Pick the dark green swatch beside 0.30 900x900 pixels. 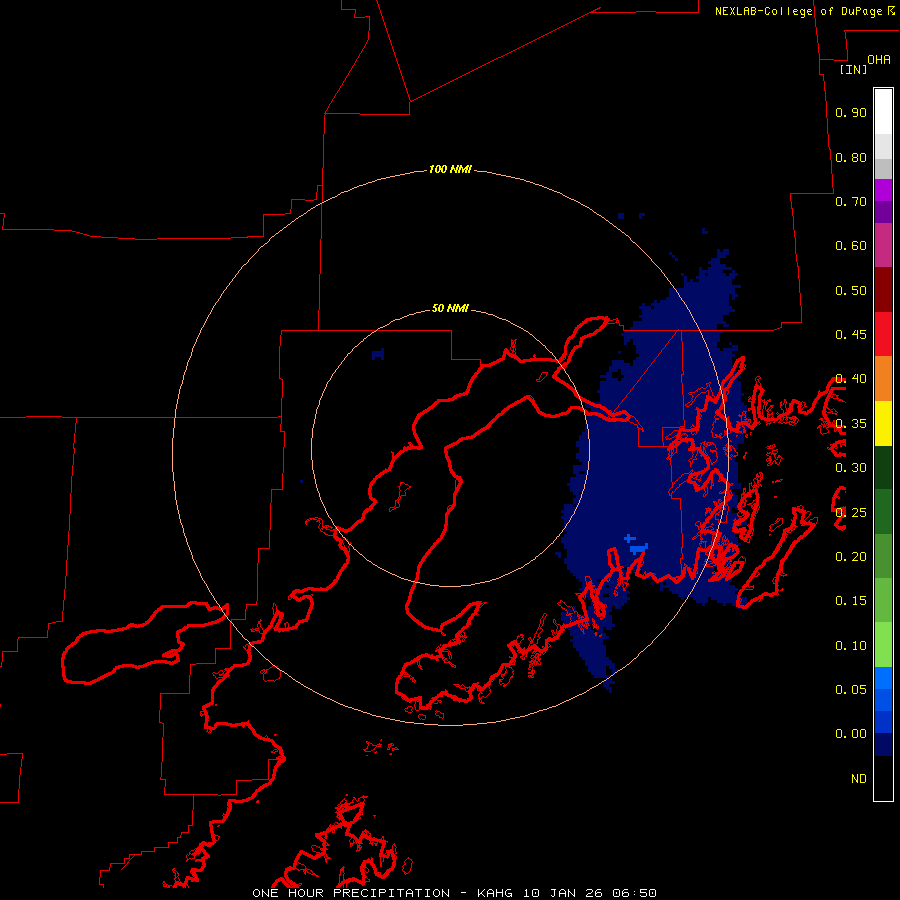[x=883, y=467]
